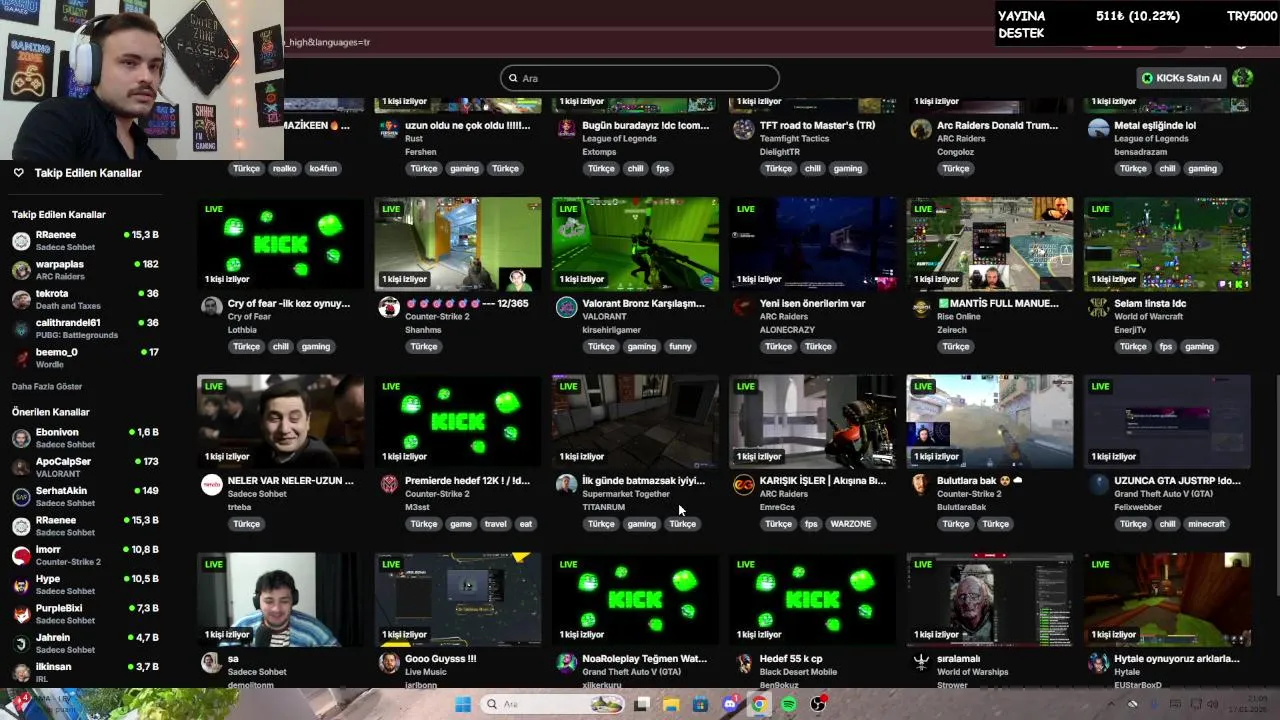Open PurpleBixi avatar in recommended channels
This screenshot has width=1280, height=720.
click(21, 614)
